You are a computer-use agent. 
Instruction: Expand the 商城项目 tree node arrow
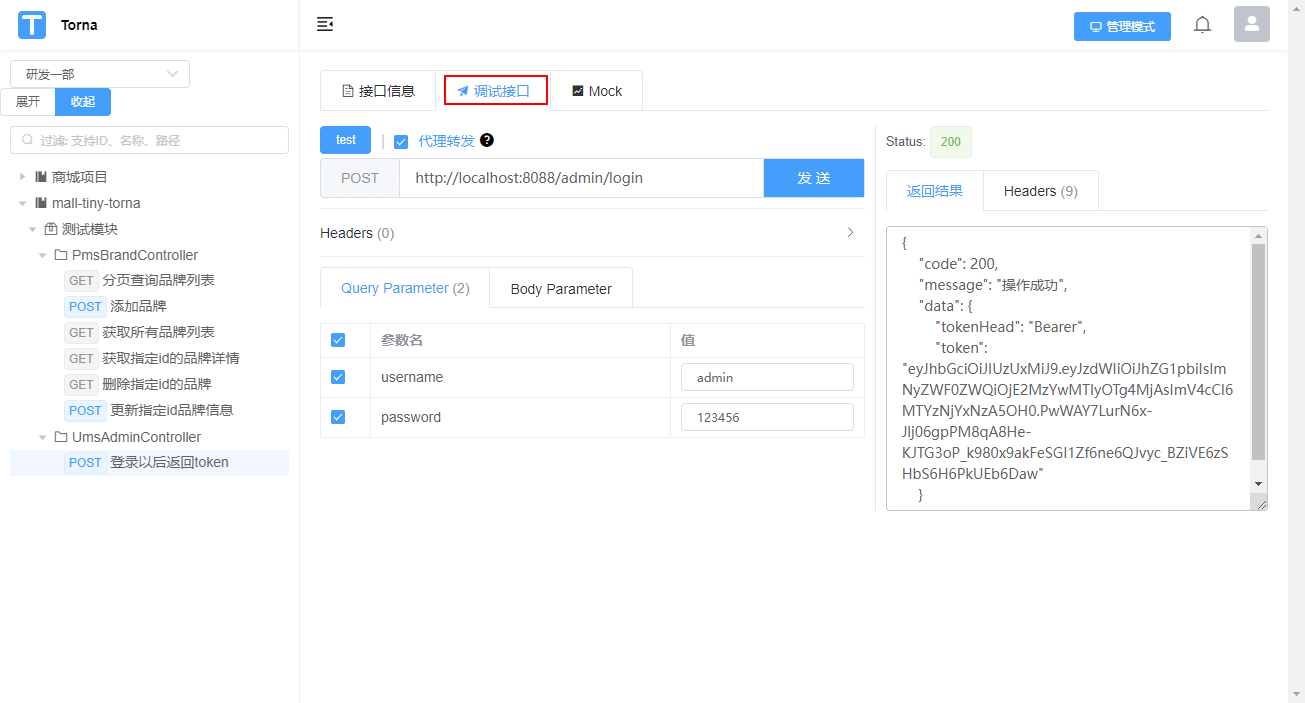pyautogui.click(x=23, y=177)
